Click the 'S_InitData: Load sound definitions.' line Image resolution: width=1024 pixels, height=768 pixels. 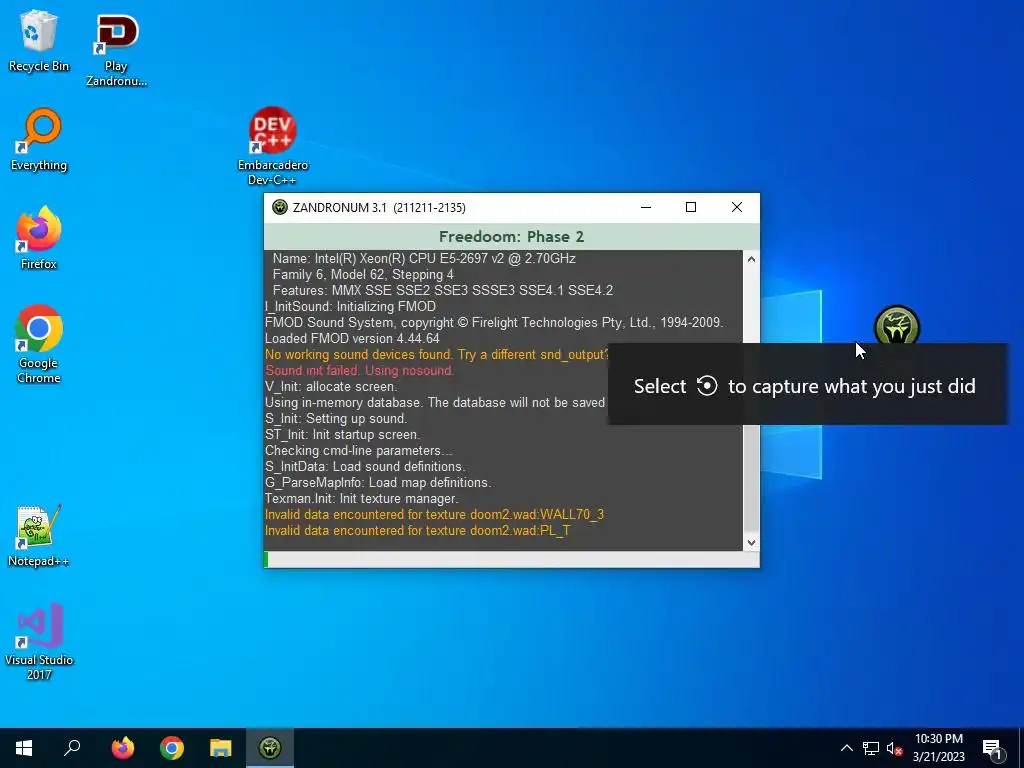tap(365, 466)
